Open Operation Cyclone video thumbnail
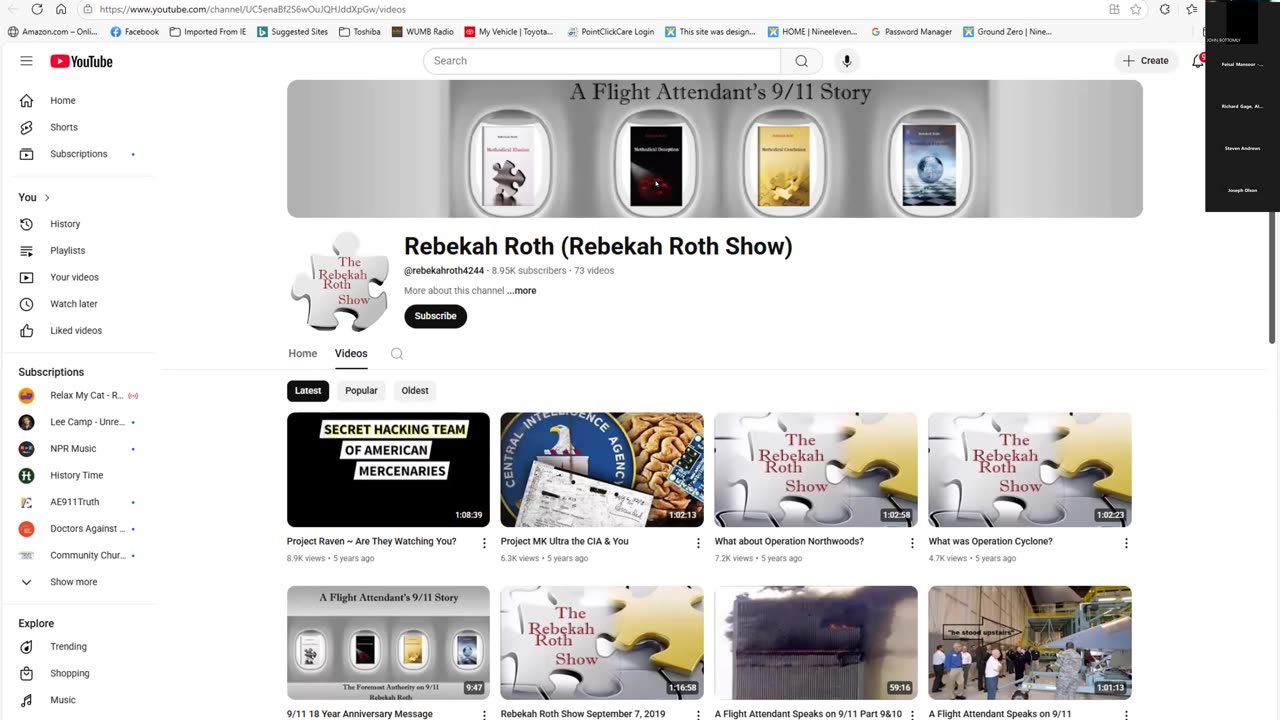 pos(1030,470)
